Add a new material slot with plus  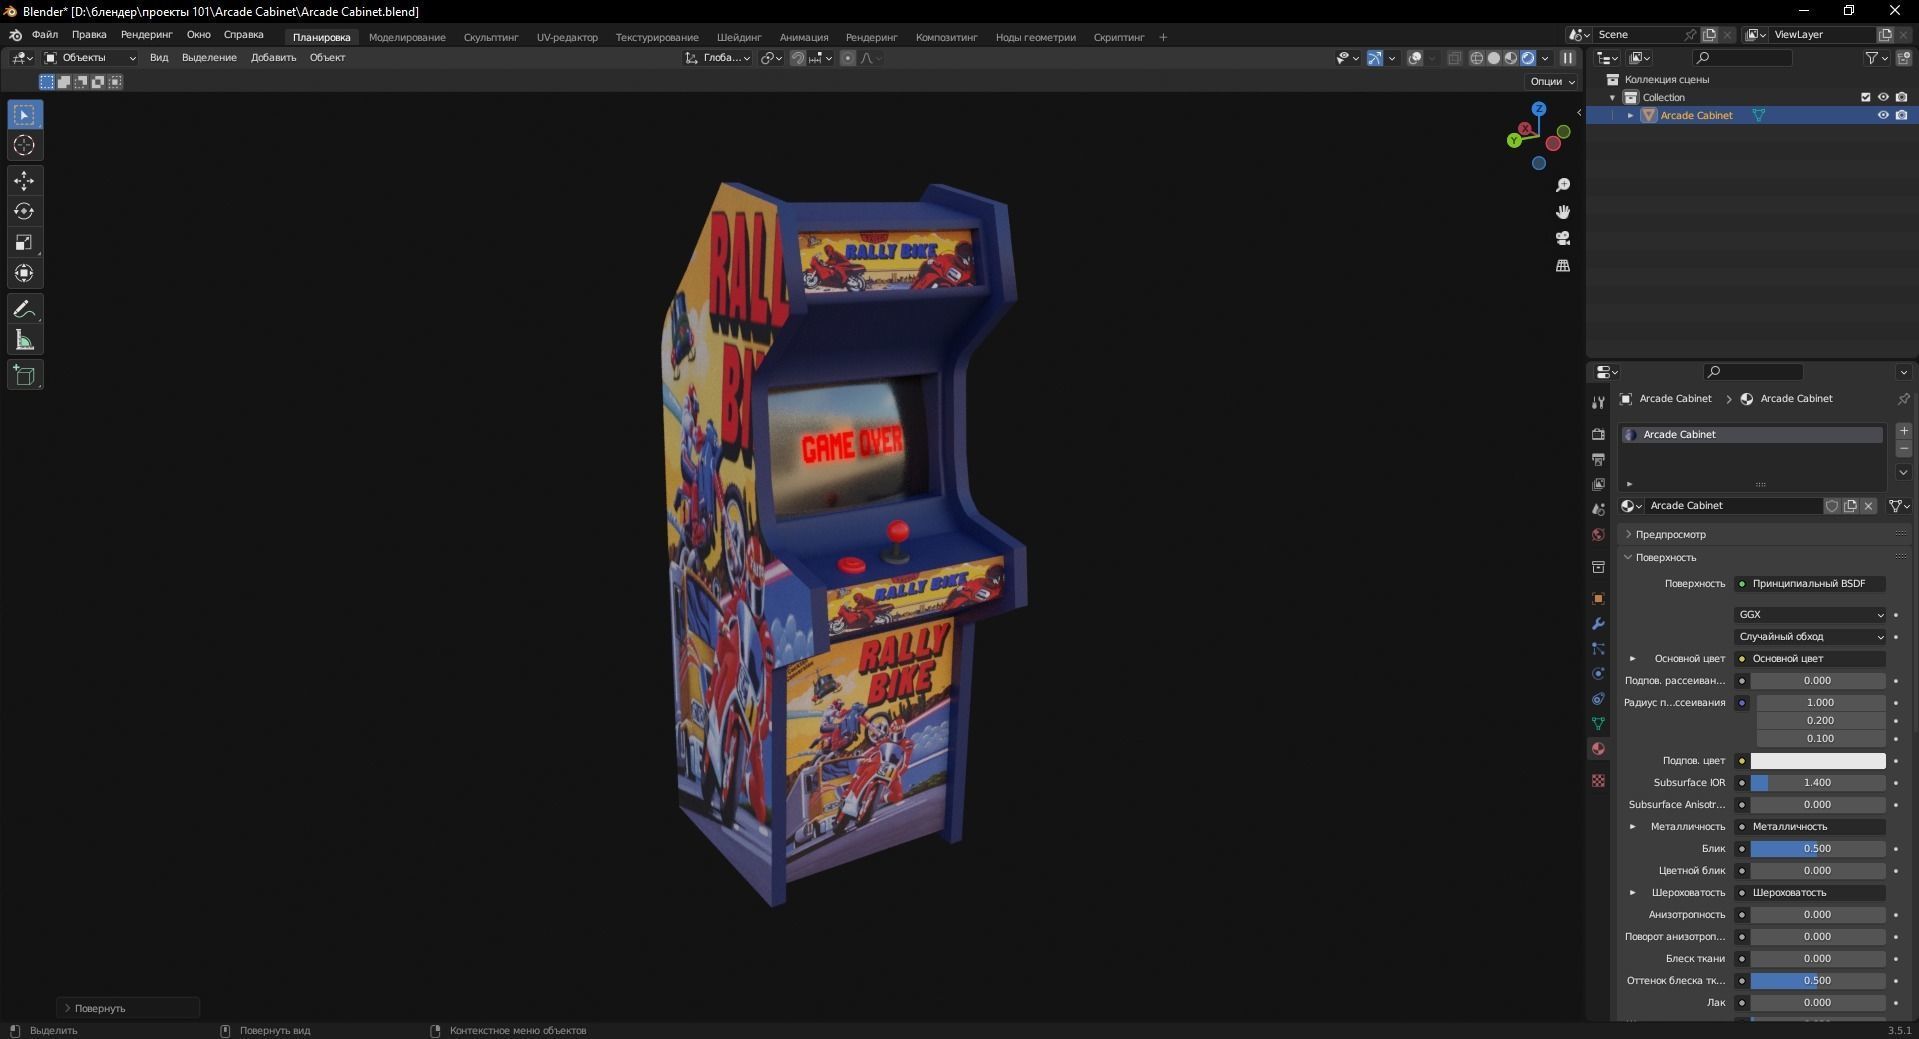(x=1904, y=431)
